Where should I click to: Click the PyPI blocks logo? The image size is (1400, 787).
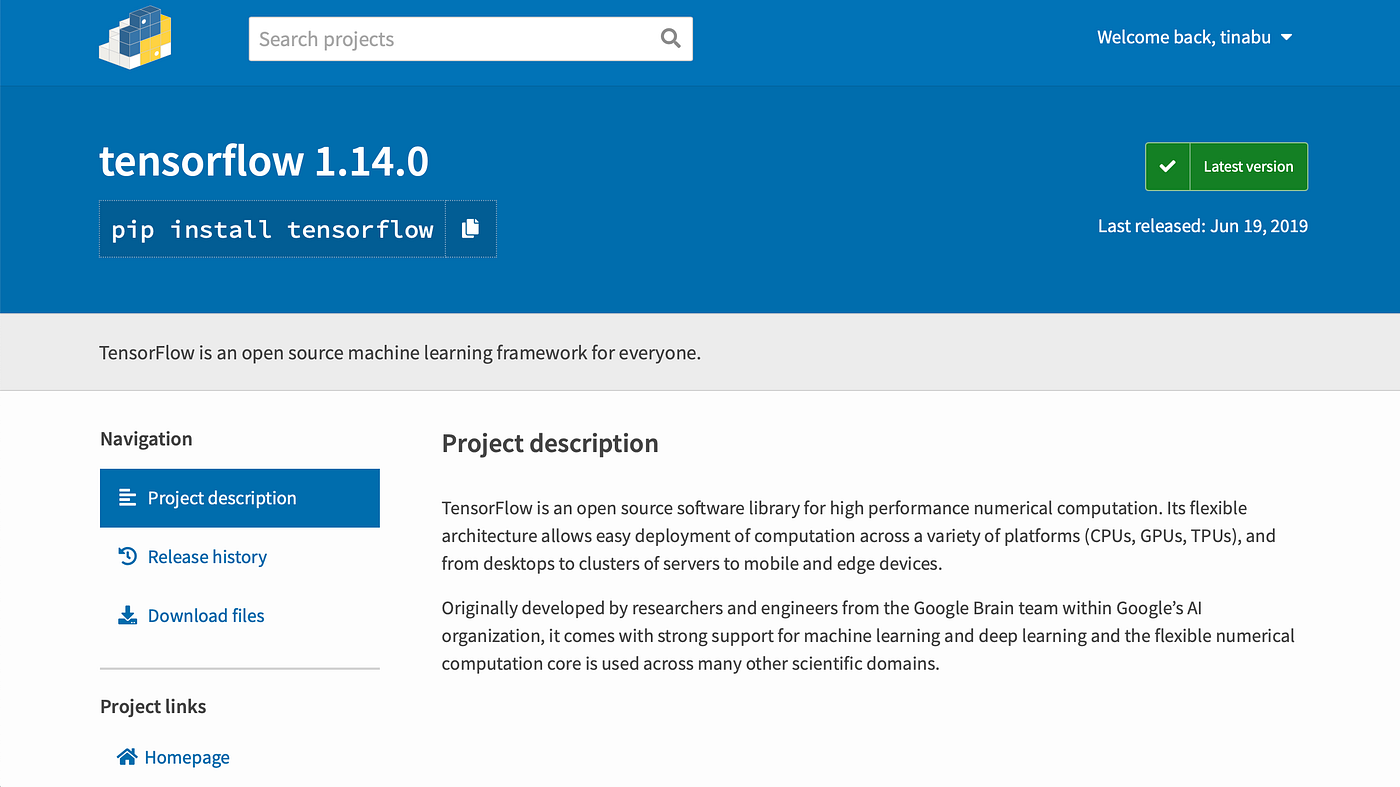coord(135,38)
